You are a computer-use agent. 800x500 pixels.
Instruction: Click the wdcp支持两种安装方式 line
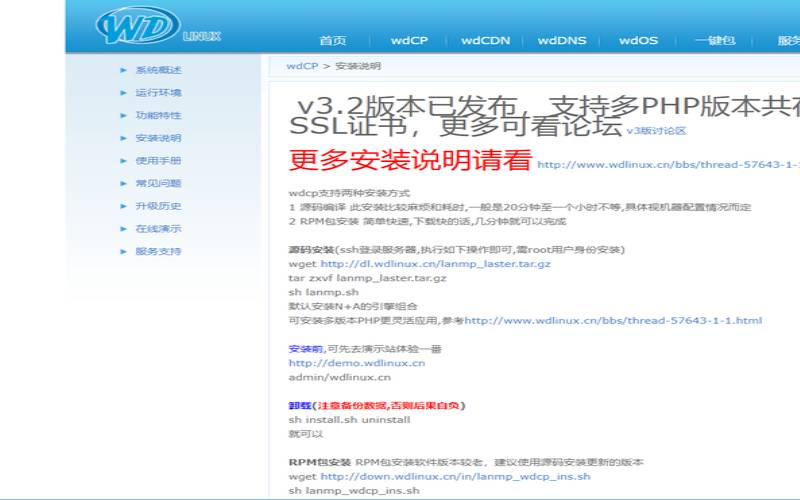349,193
